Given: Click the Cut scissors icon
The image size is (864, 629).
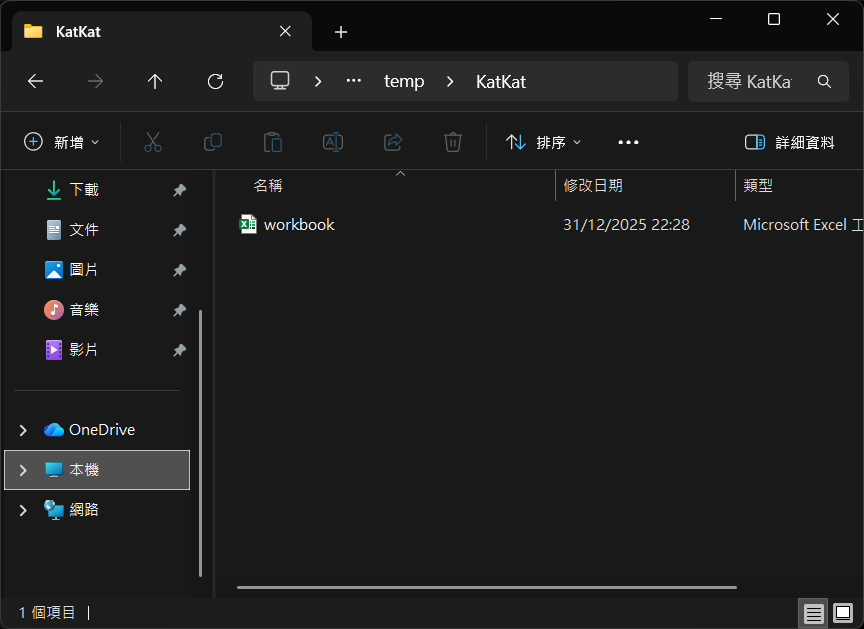Looking at the screenshot, I should pos(153,142).
